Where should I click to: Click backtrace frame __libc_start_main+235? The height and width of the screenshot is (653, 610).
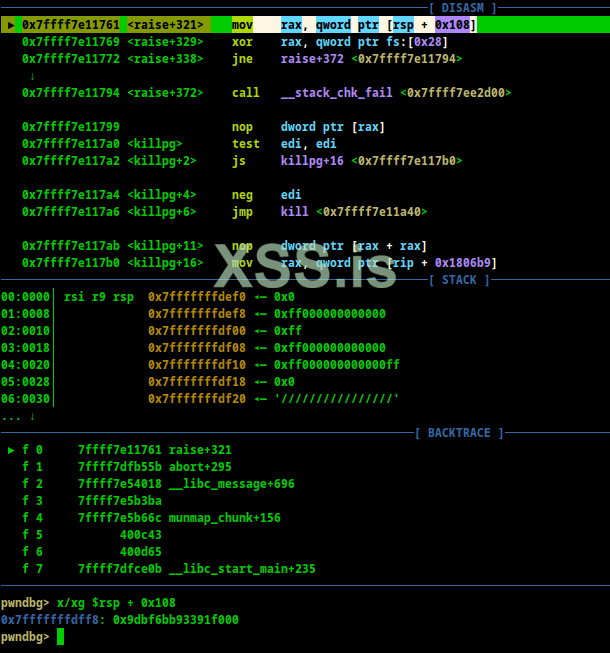coord(169,569)
